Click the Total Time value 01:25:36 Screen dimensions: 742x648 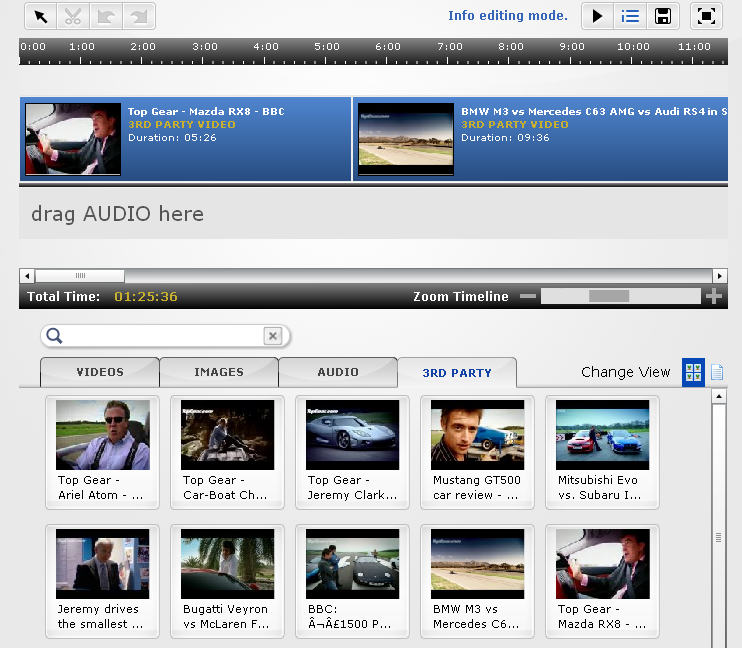146,297
